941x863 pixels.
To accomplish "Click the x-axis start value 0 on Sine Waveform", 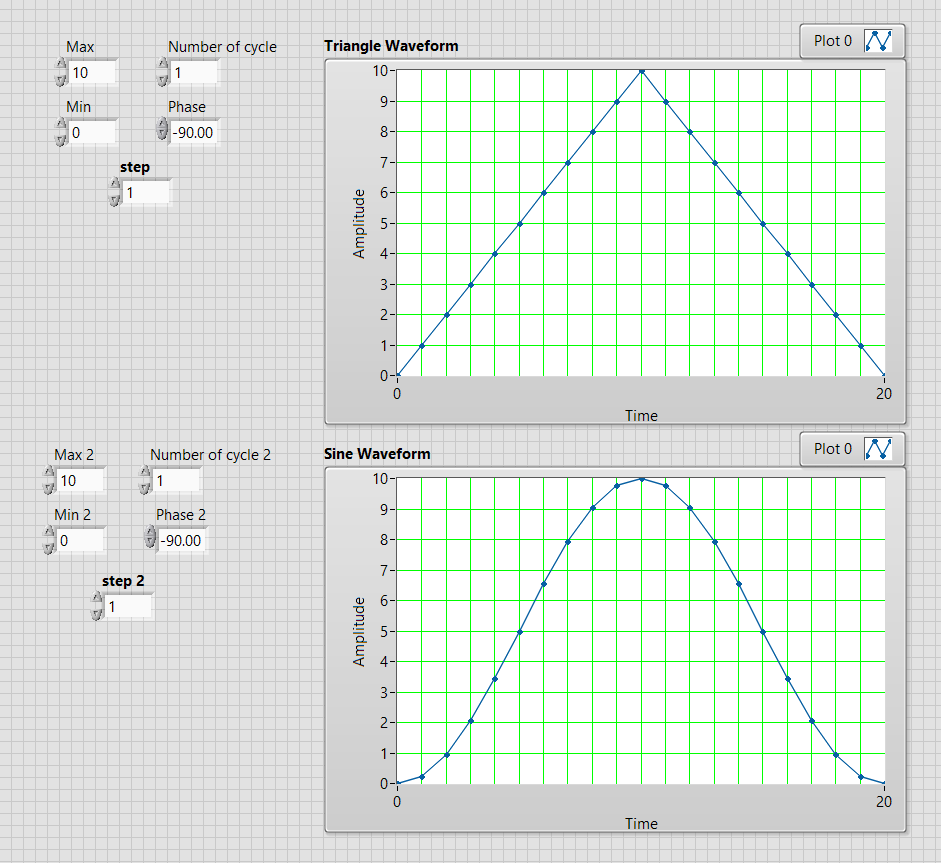I will pyautogui.click(x=397, y=802).
